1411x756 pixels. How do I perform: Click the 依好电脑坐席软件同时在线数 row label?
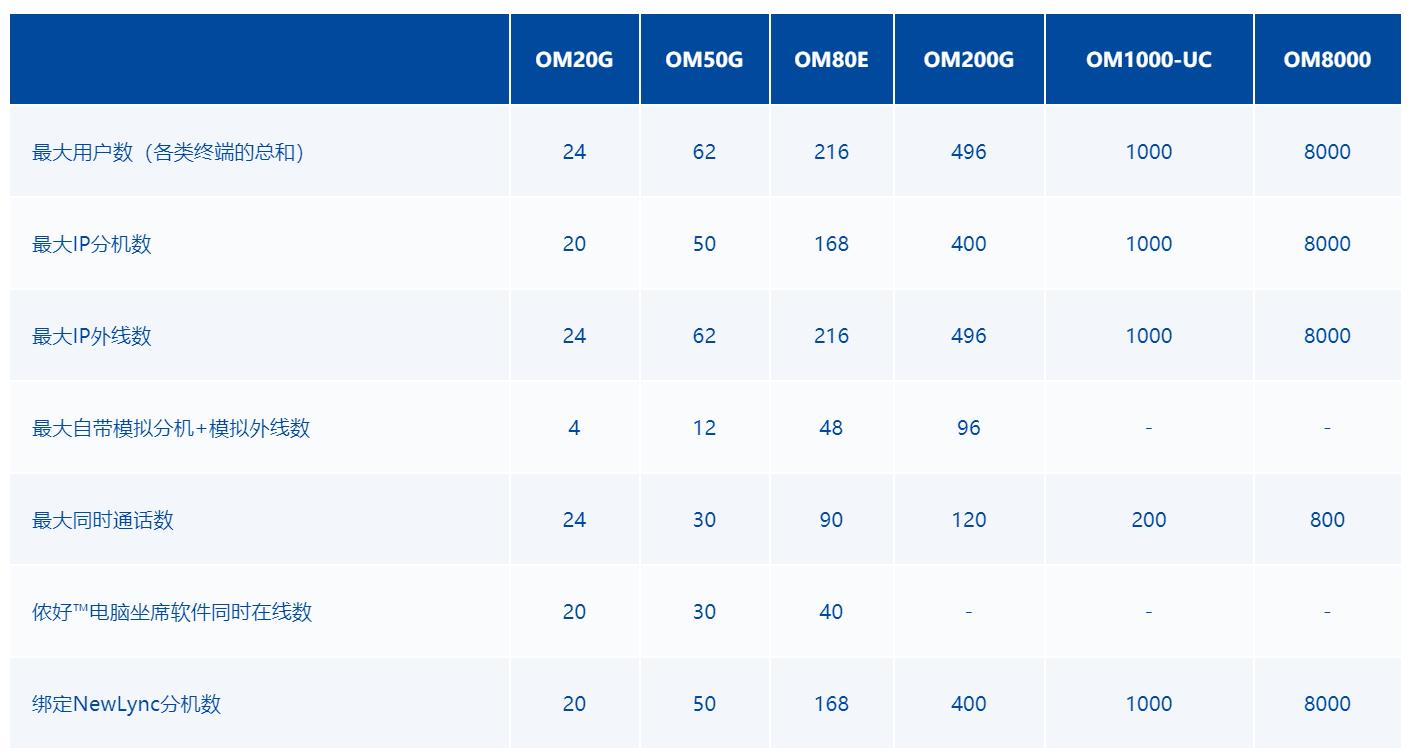[x=172, y=612]
